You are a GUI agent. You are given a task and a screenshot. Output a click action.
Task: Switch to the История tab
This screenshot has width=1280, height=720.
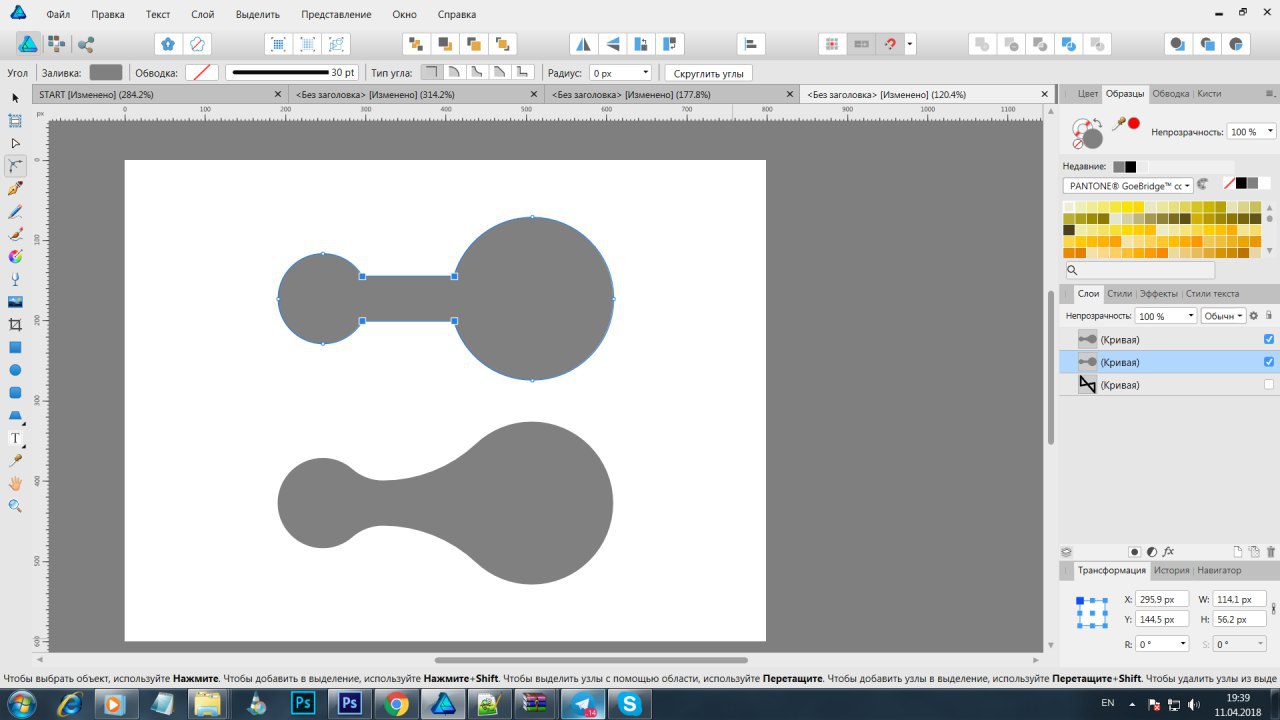pos(1171,570)
